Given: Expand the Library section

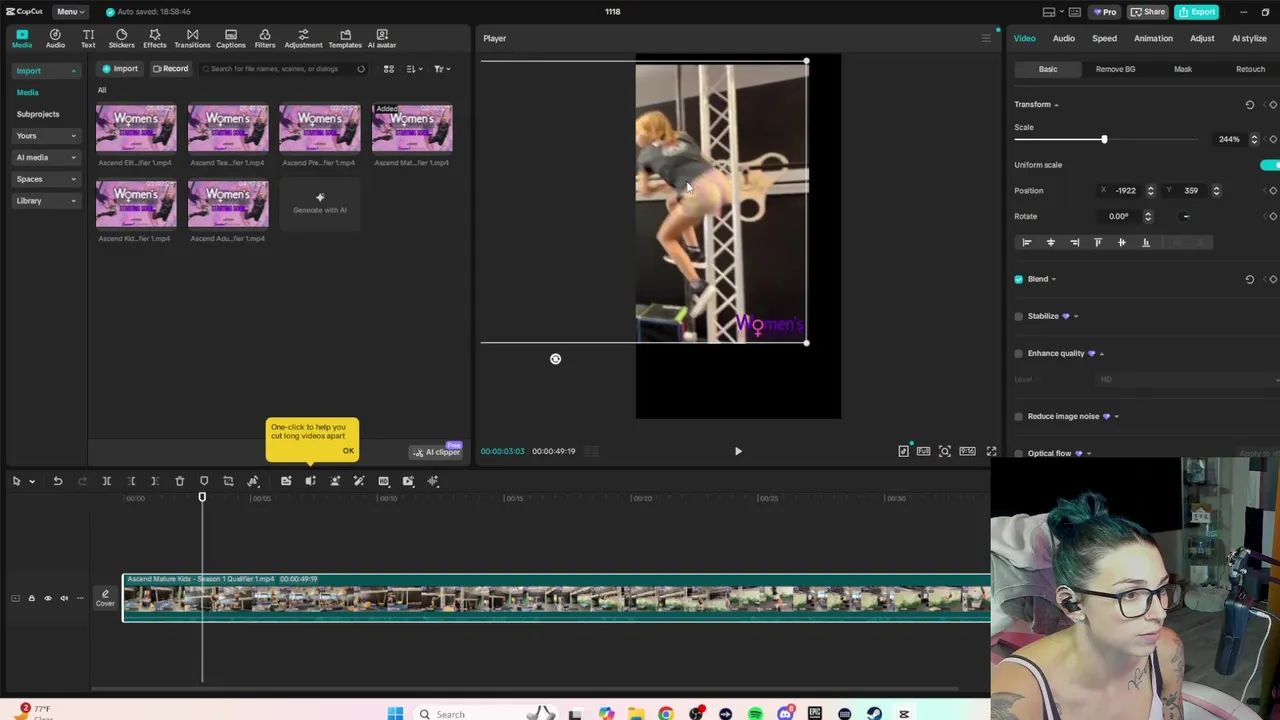Looking at the screenshot, I should [x=46, y=200].
